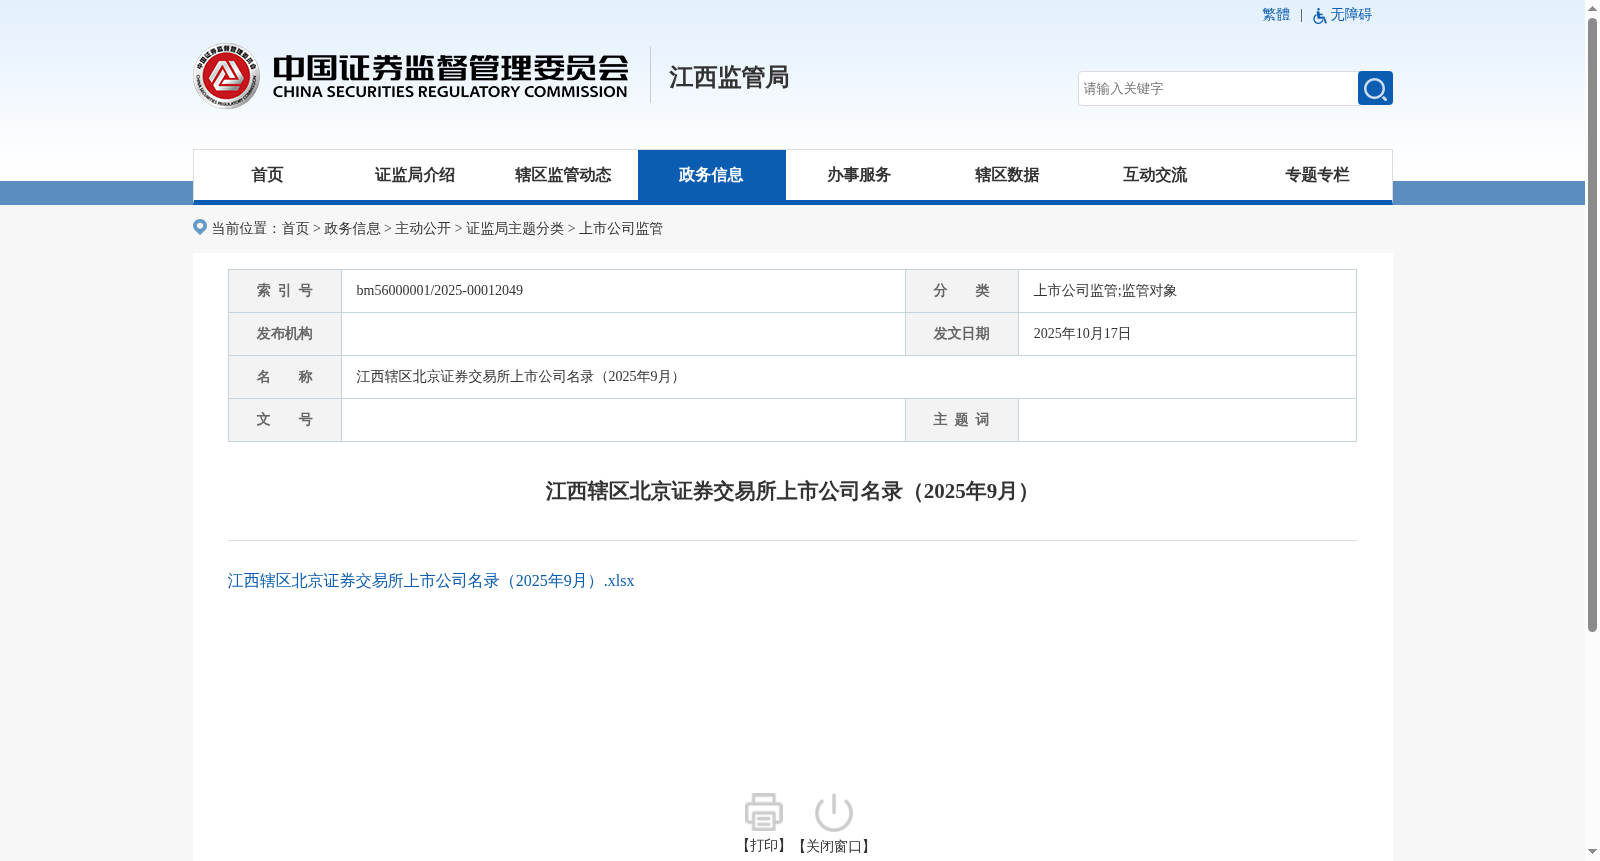
Task: Click the 【关闭窗口】 text label
Action: [x=834, y=846]
